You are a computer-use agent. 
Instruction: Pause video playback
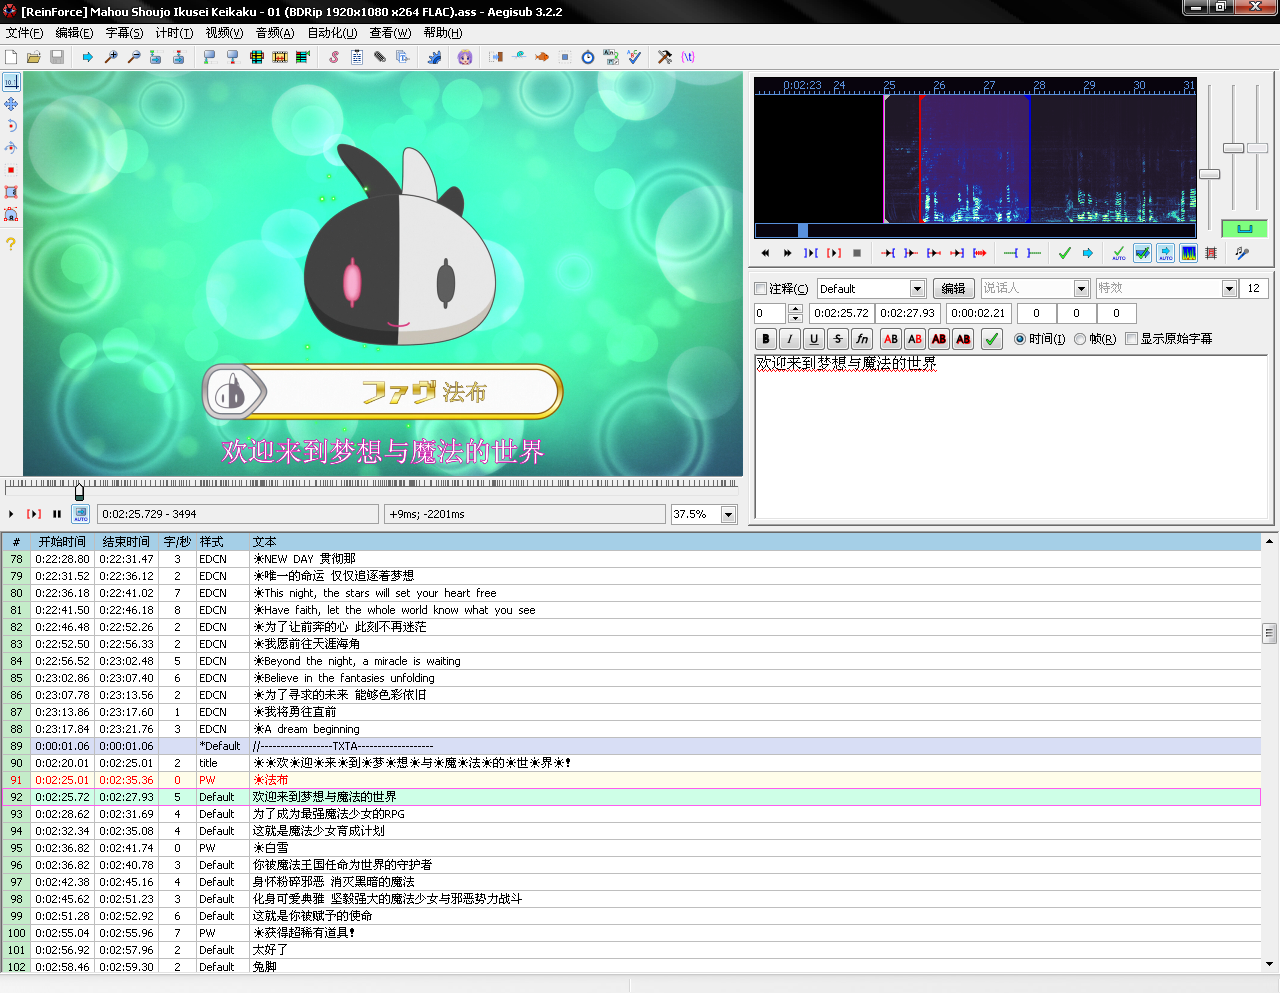pyautogui.click(x=57, y=514)
